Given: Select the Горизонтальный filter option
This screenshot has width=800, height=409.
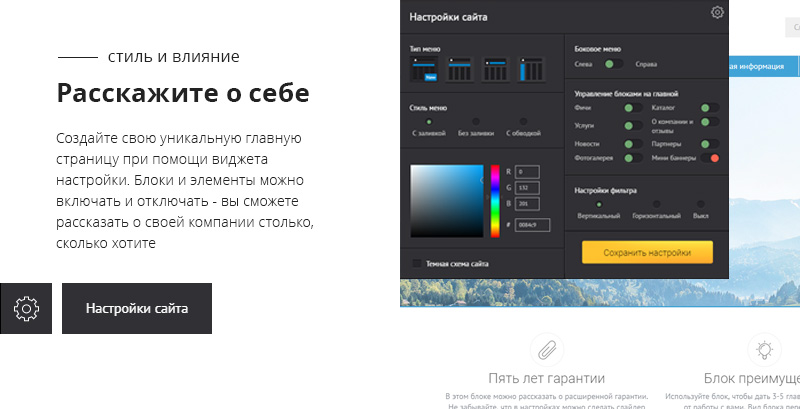Looking at the screenshot, I should tap(656, 204).
